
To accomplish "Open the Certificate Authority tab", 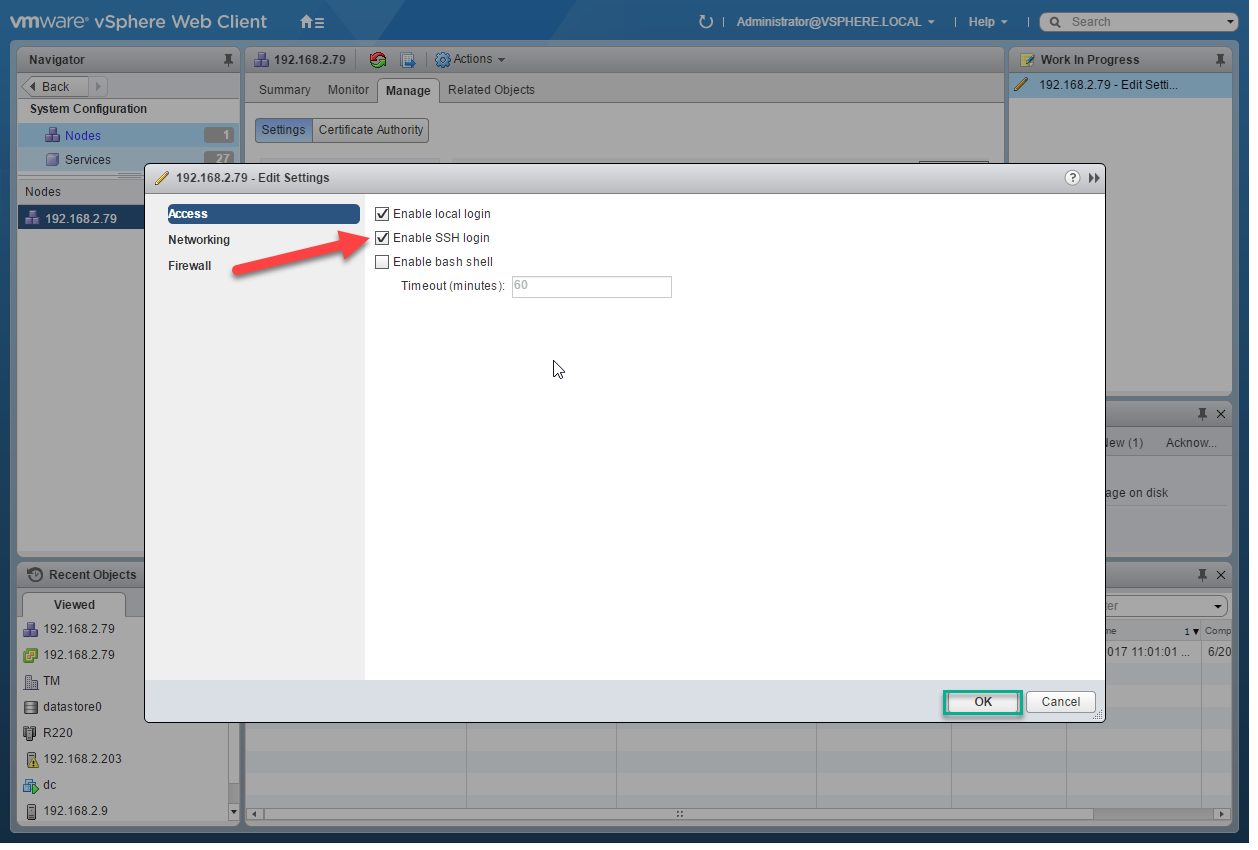I will point(370,130).
